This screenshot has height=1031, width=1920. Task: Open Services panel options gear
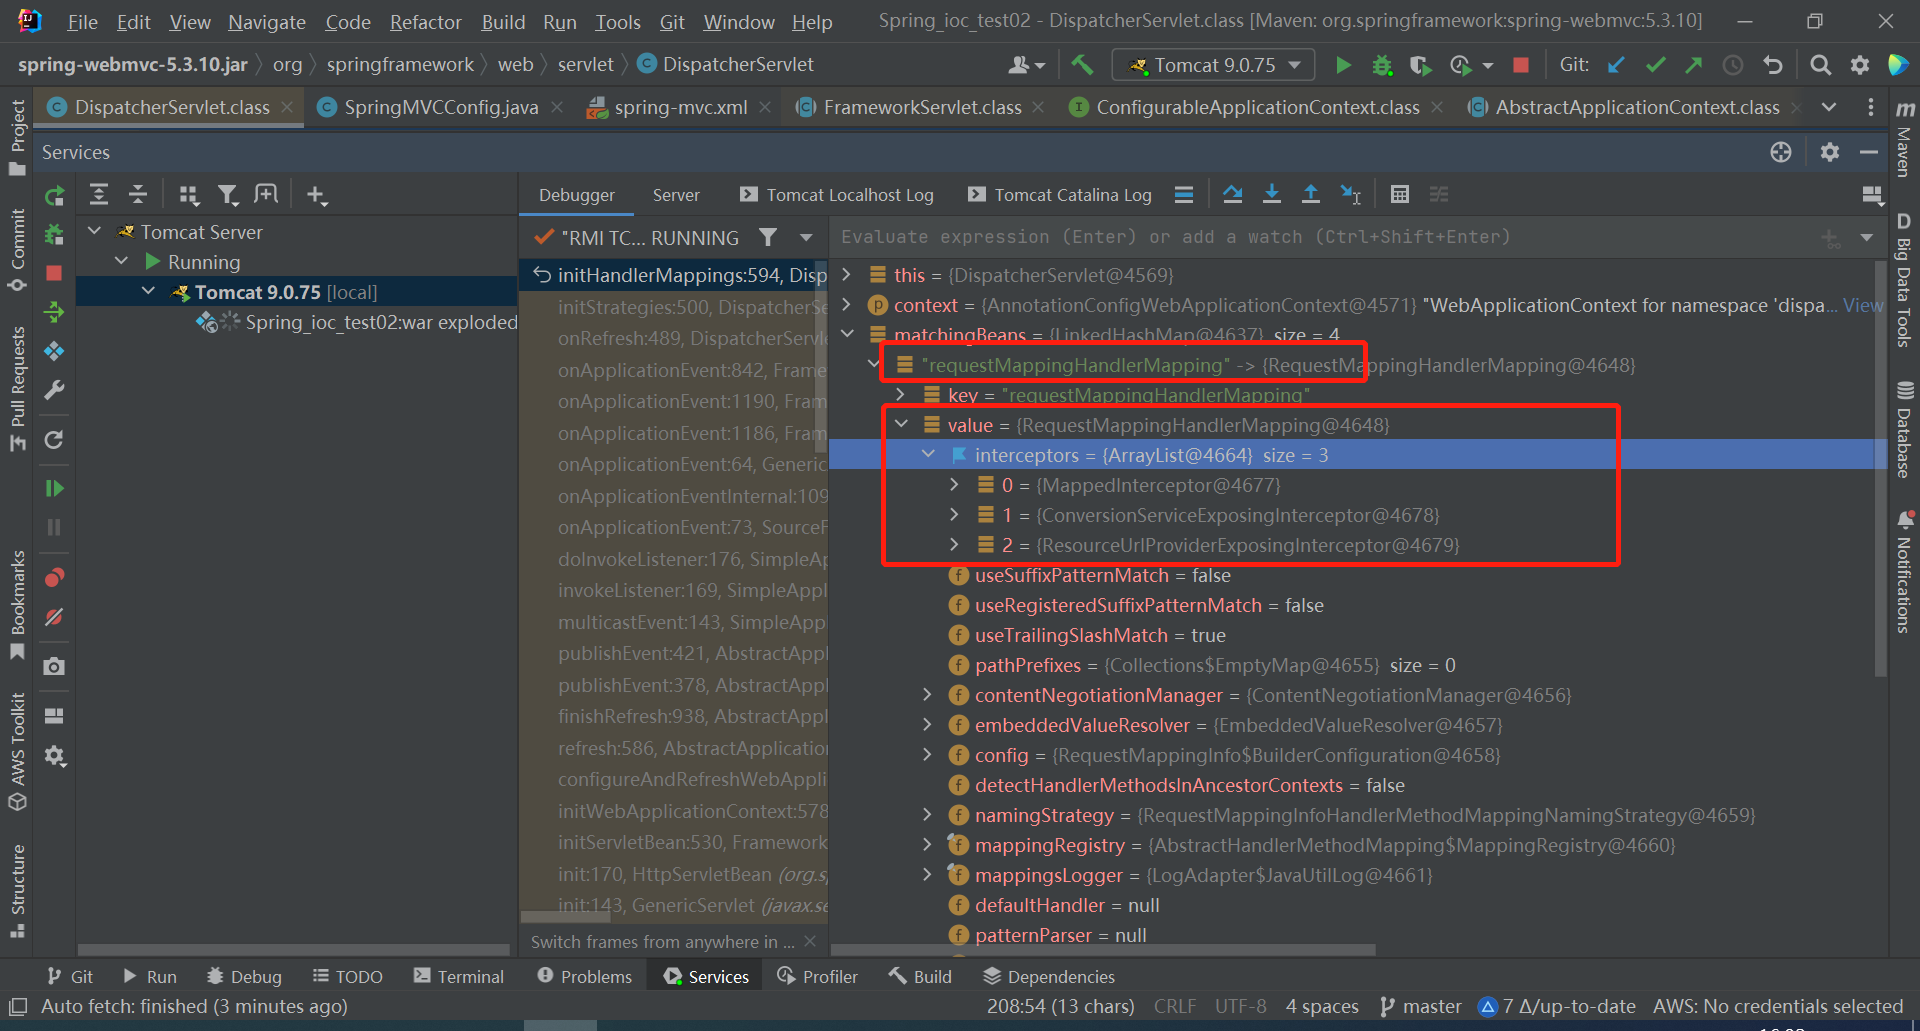click(1830, 152)
